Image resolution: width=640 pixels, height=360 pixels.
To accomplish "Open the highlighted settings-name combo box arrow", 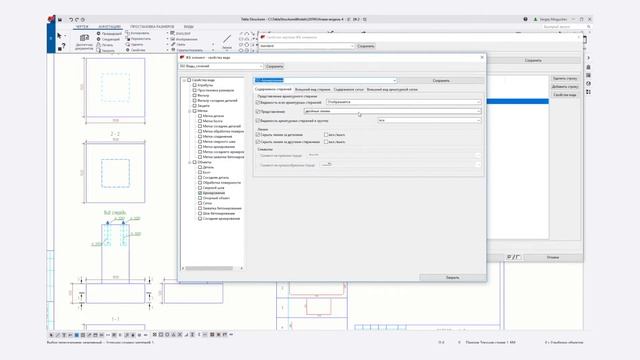I will (x=394, y=80).
